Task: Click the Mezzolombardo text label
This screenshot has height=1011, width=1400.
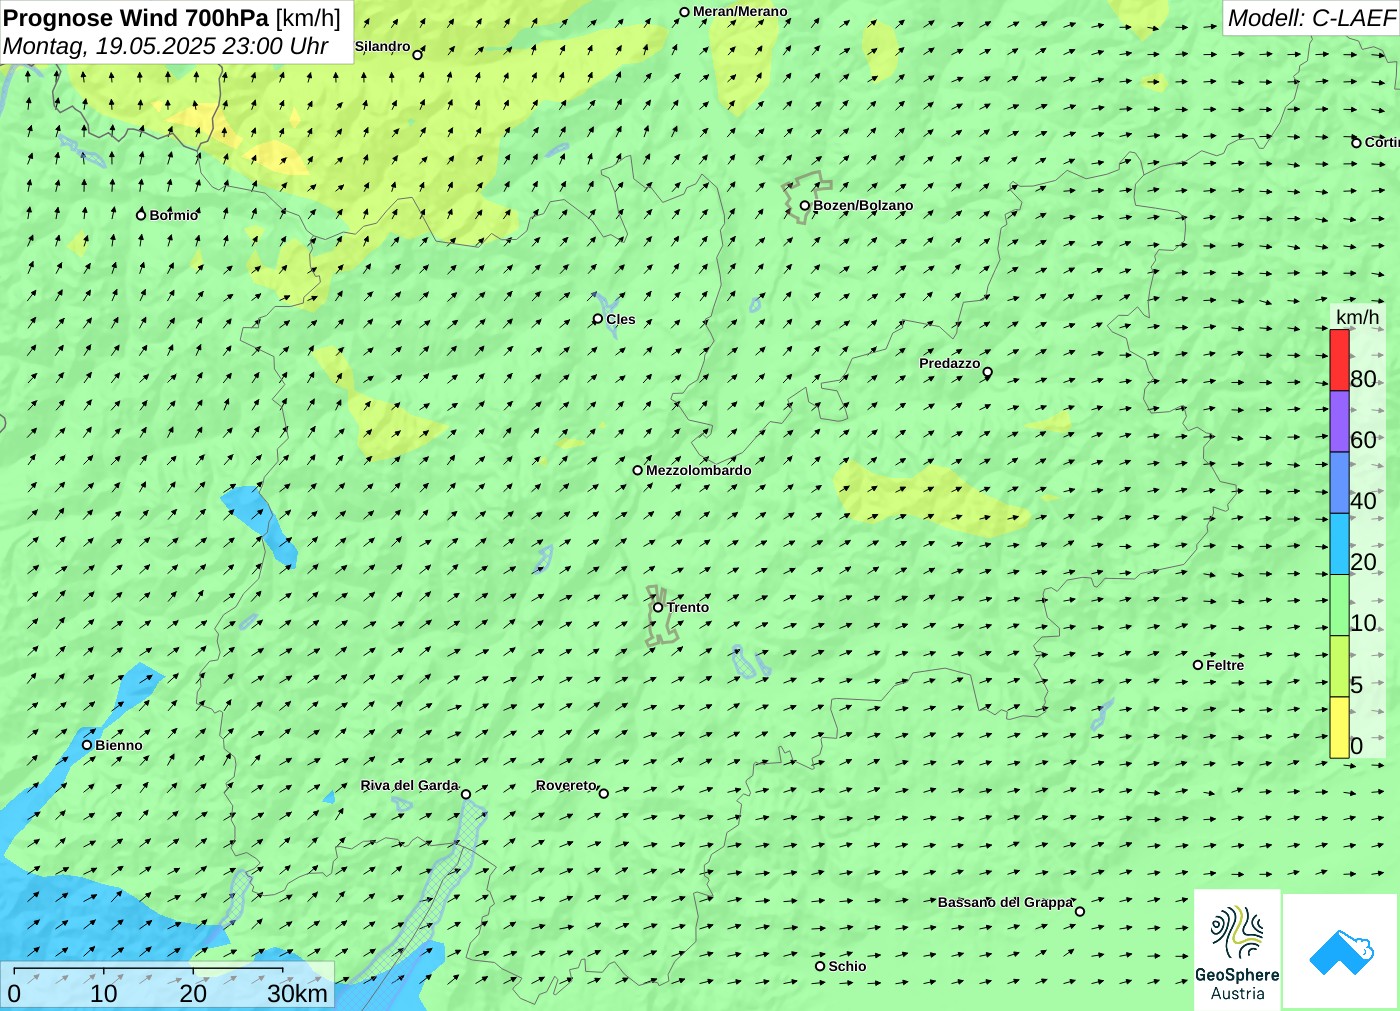Action: [698, 470]
